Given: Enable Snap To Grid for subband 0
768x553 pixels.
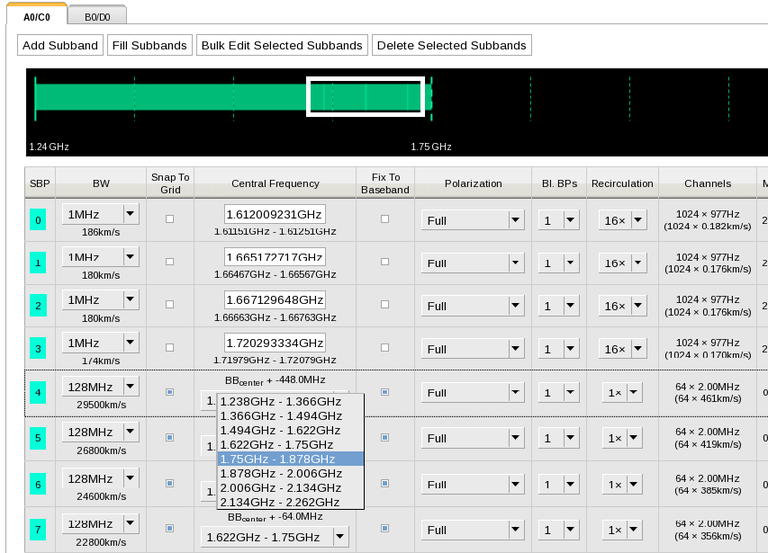Looking at the screenshot, I should (x=169, y=219).
